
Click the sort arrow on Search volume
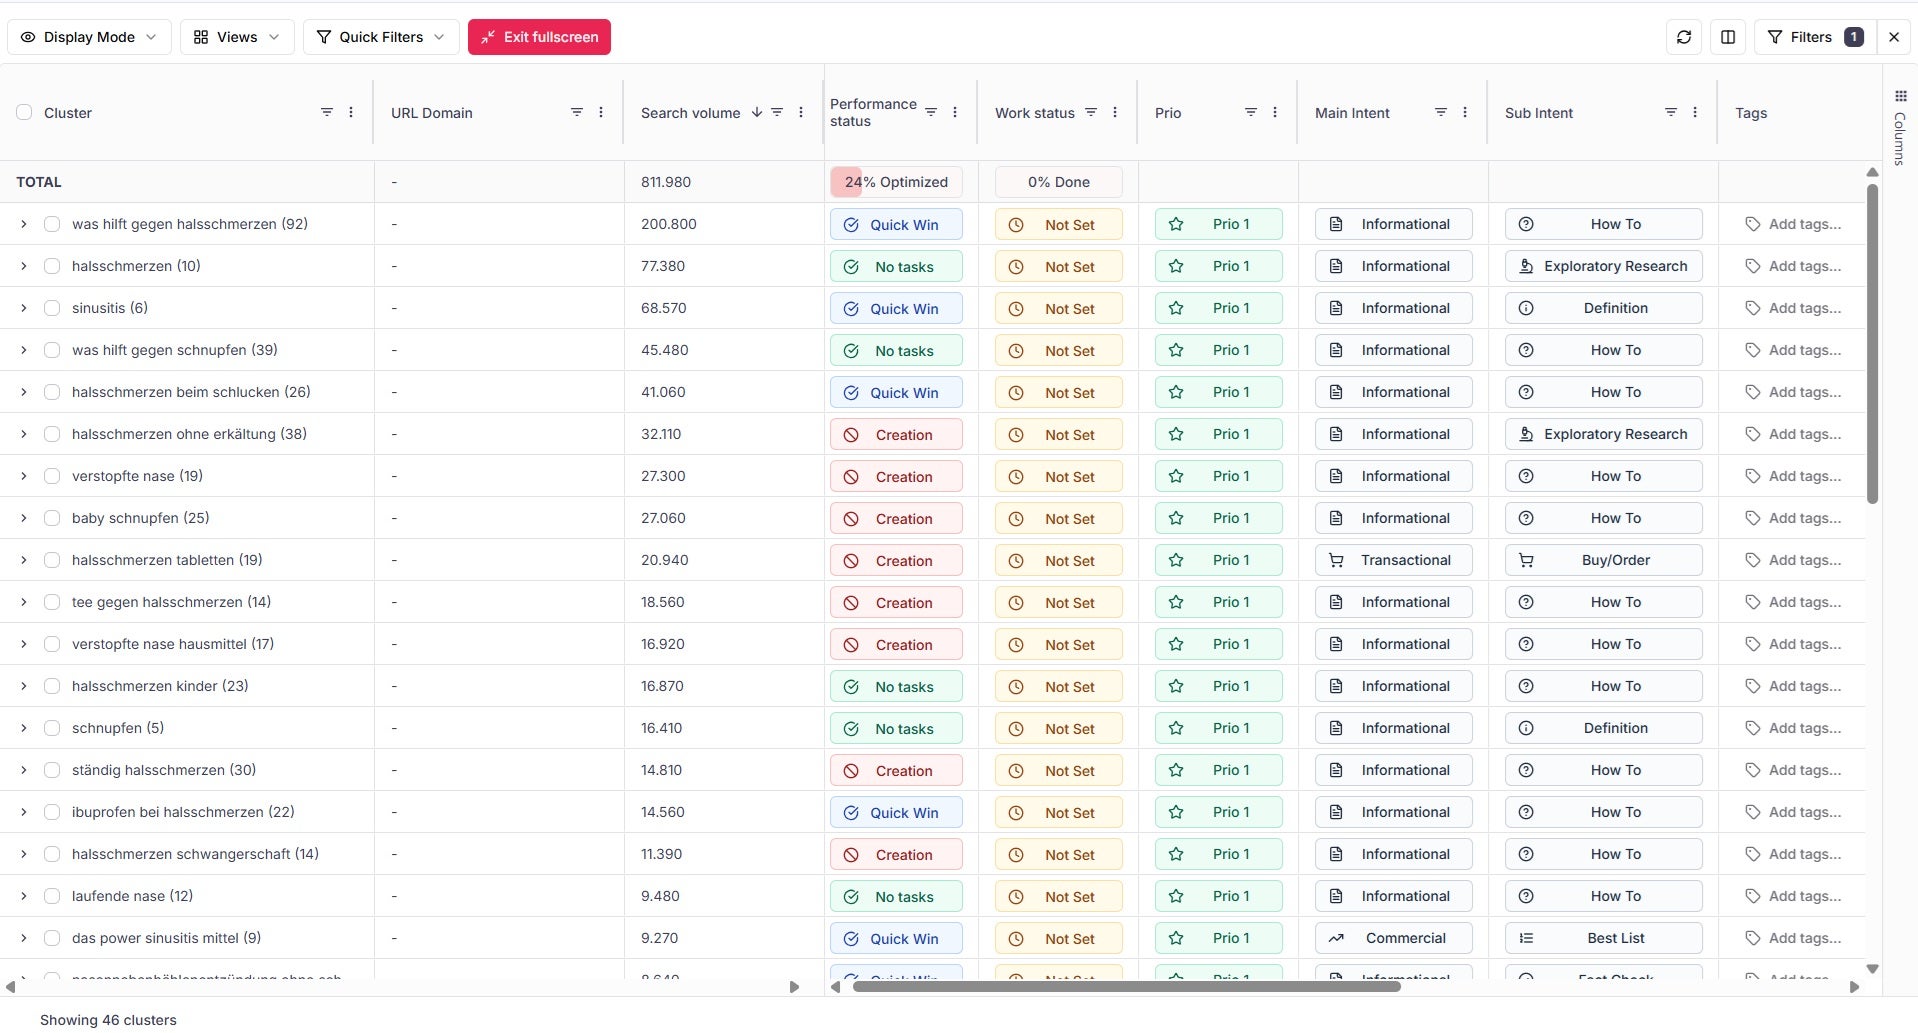click(757, 112)
